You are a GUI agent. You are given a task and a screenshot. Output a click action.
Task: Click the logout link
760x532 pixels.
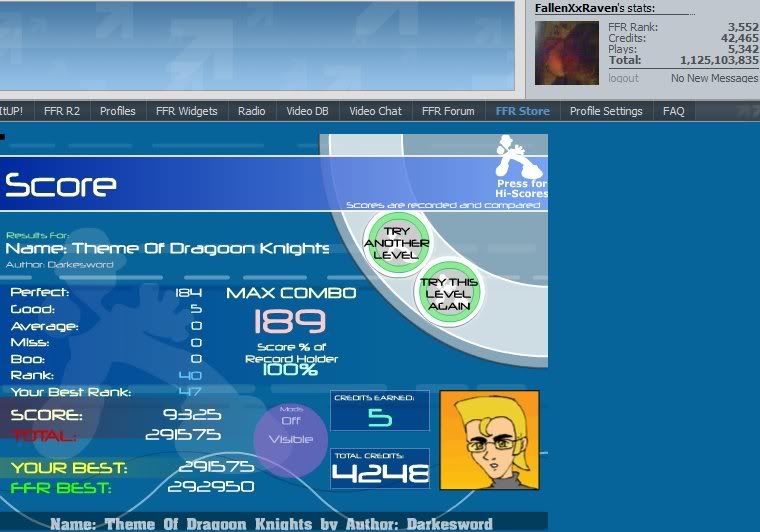point(623,78)
